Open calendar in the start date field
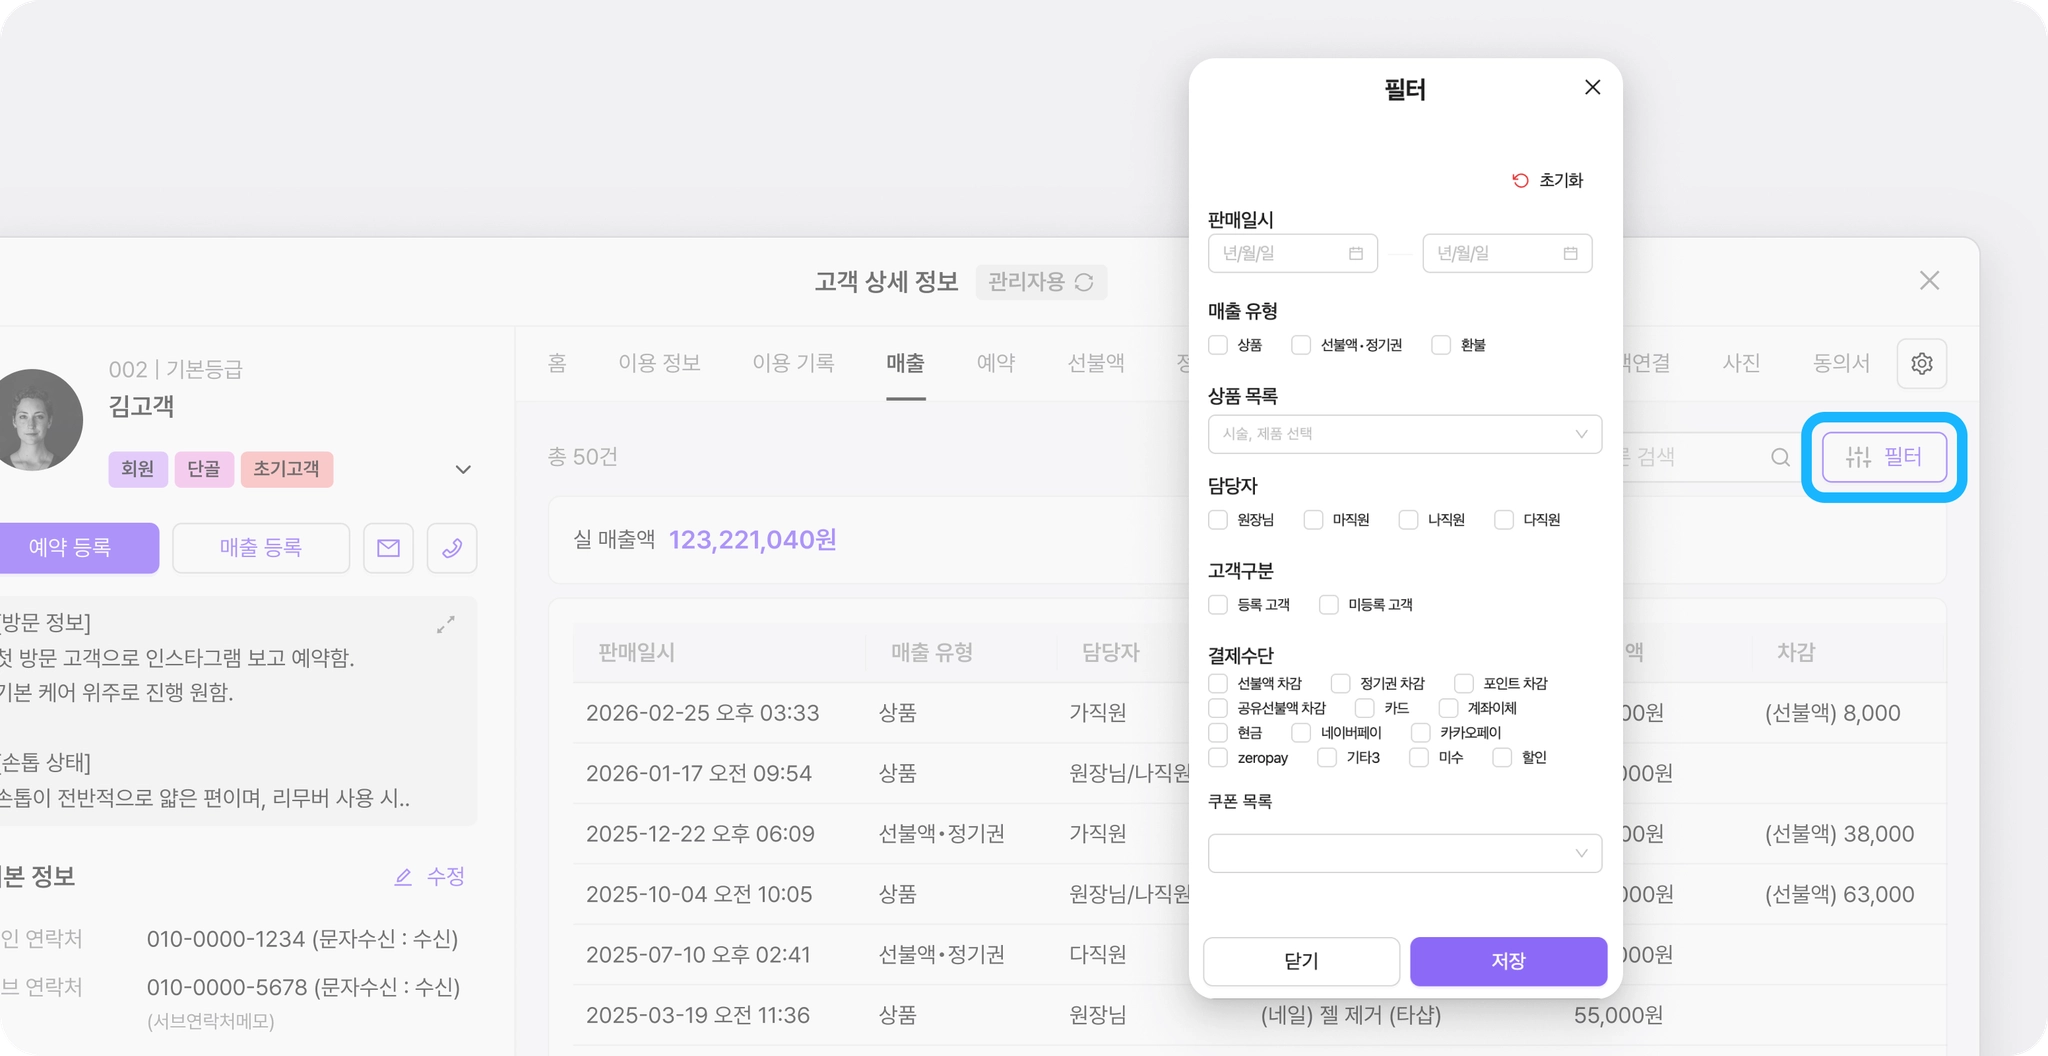2048x1056 pixels. (1355, 253)
